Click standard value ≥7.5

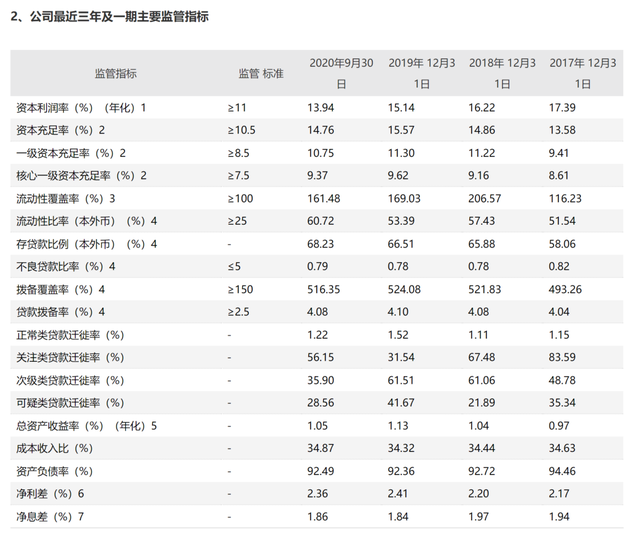coord(238,176)
